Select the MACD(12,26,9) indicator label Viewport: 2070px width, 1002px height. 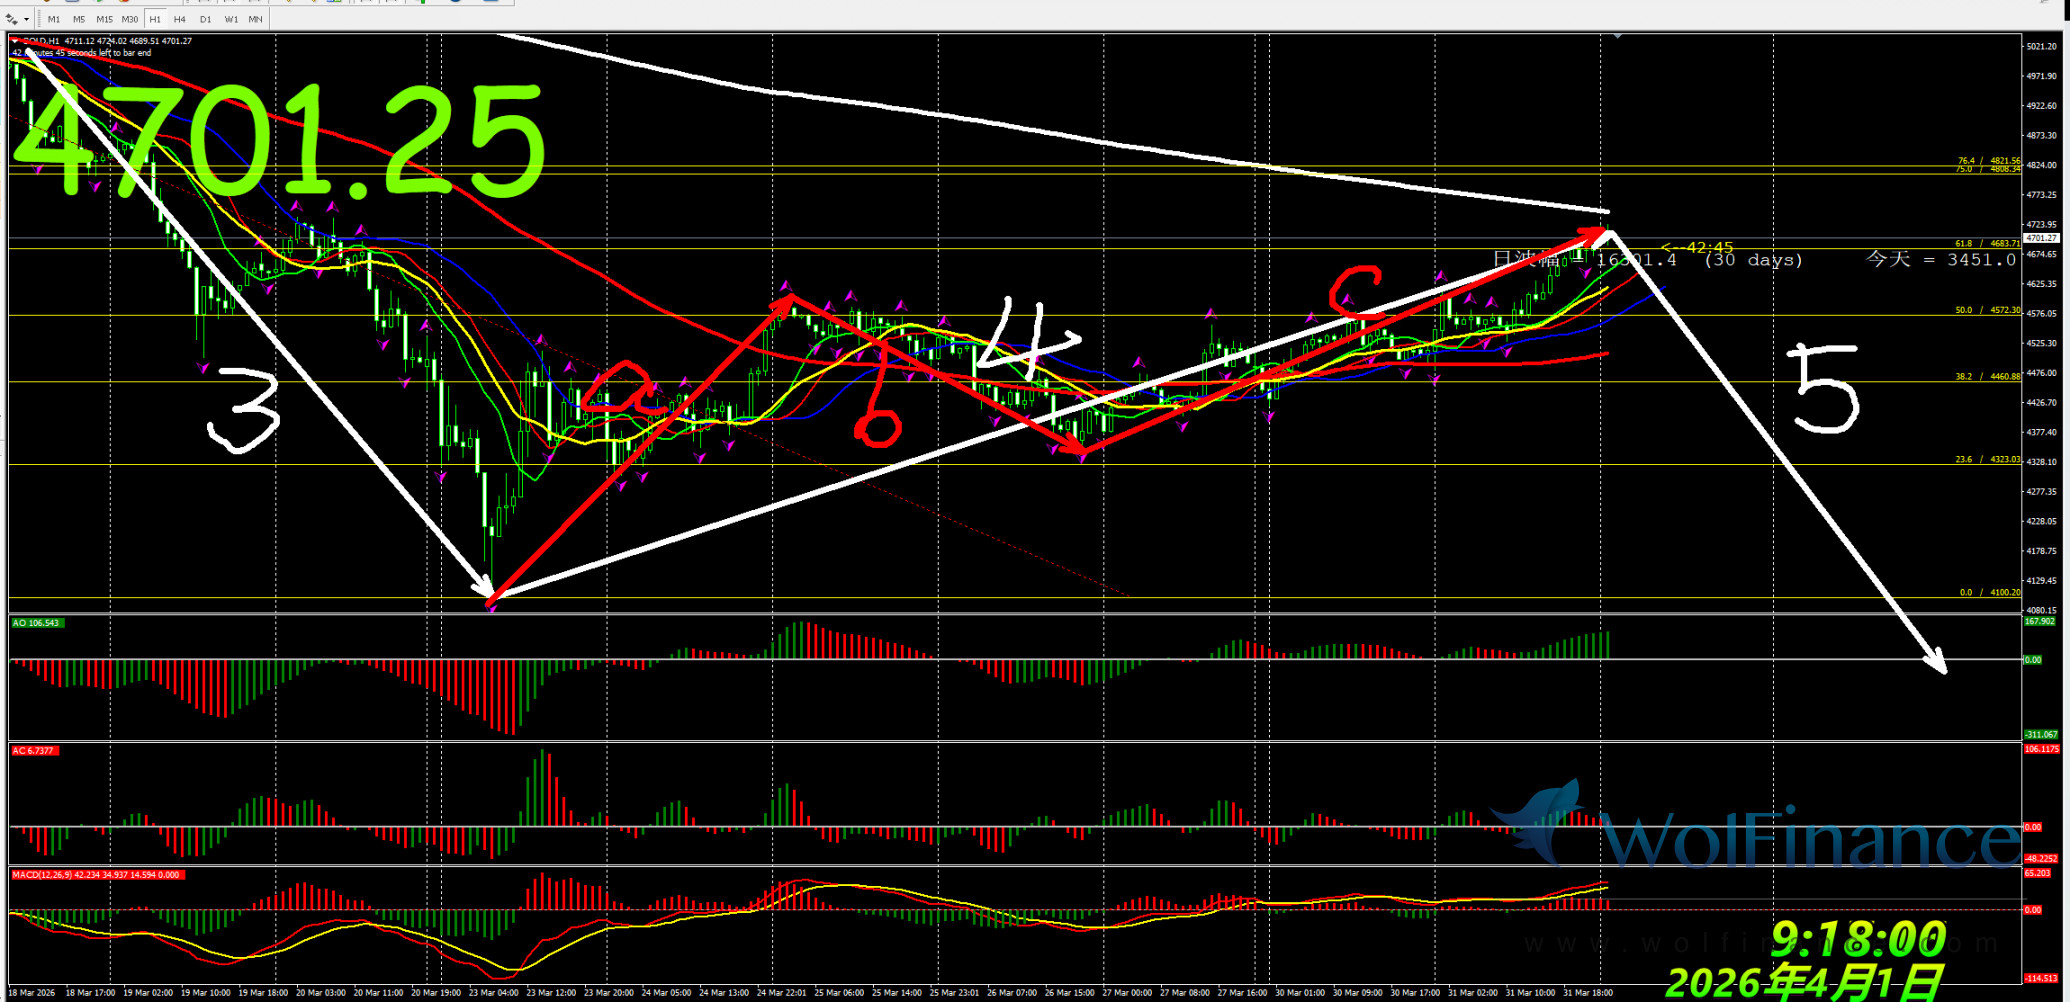coord(95,875)
